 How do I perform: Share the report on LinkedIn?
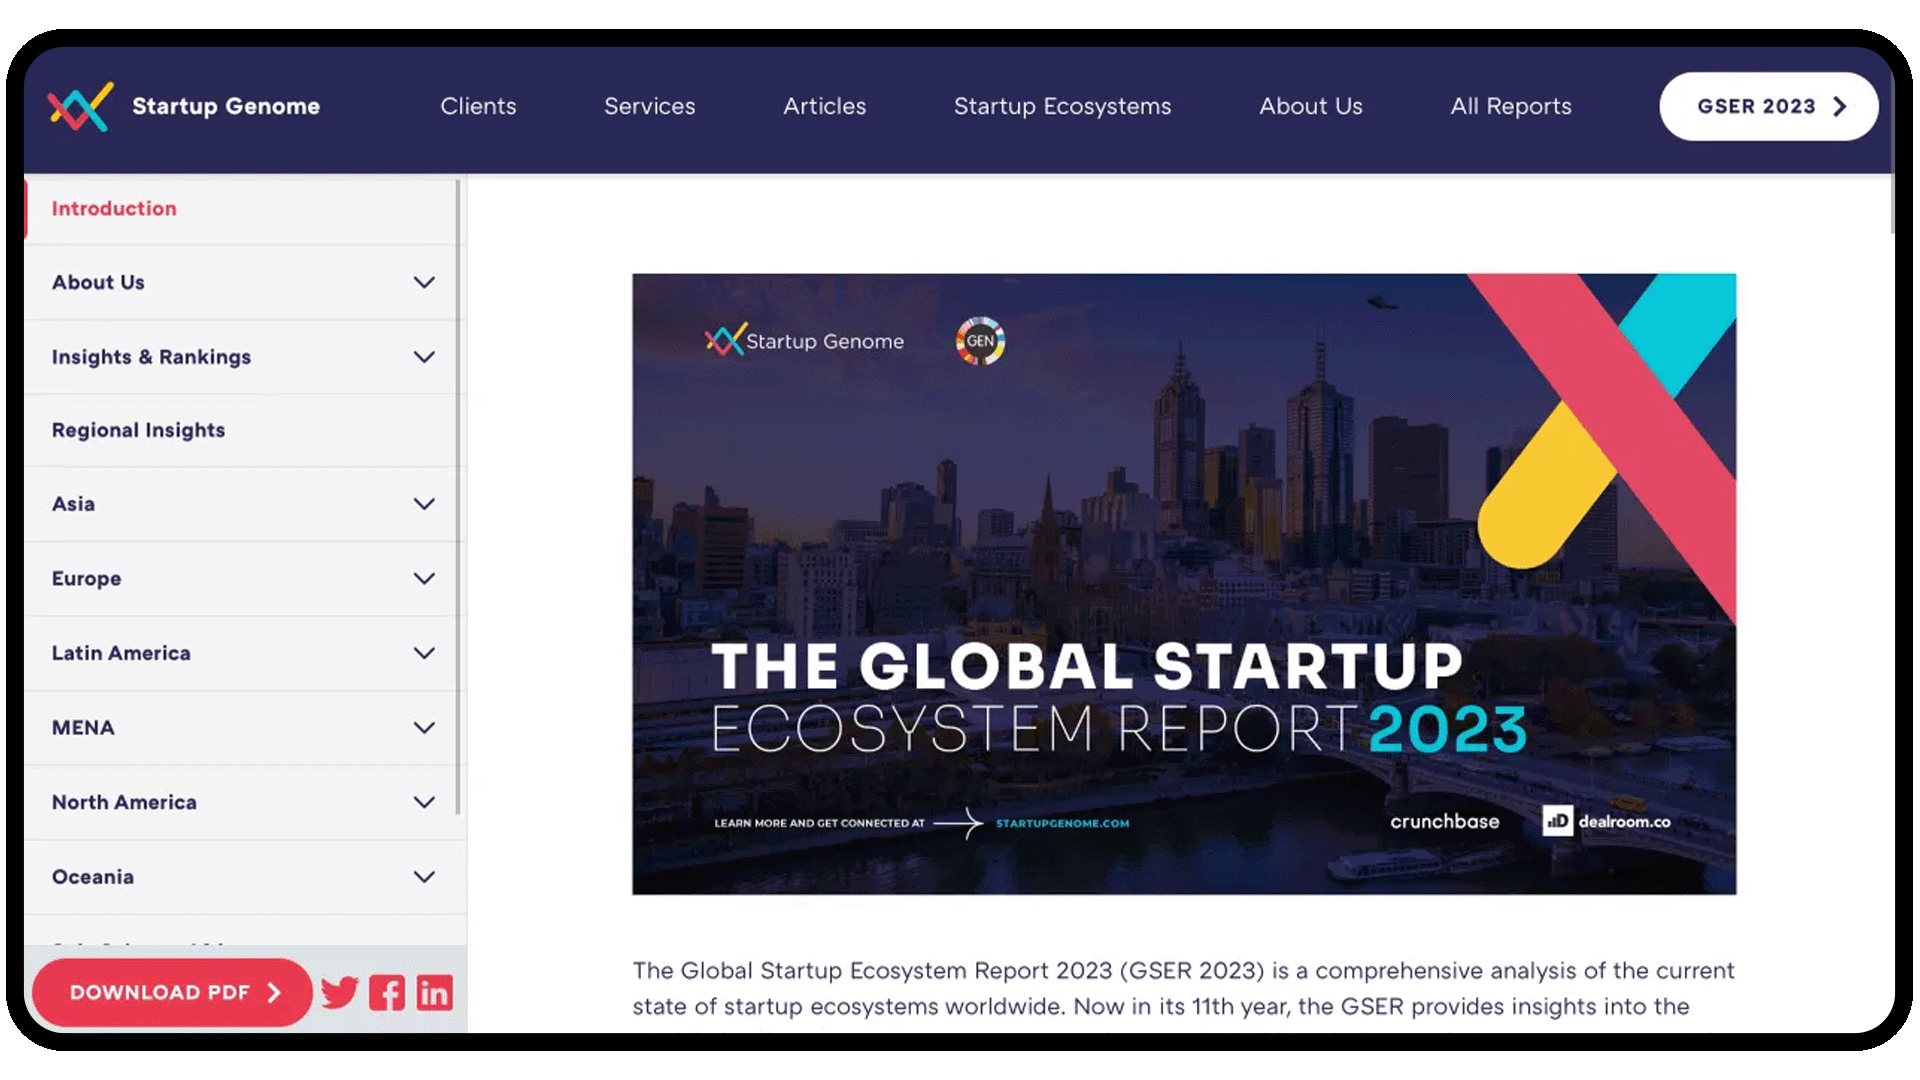[x=435, y=992]
